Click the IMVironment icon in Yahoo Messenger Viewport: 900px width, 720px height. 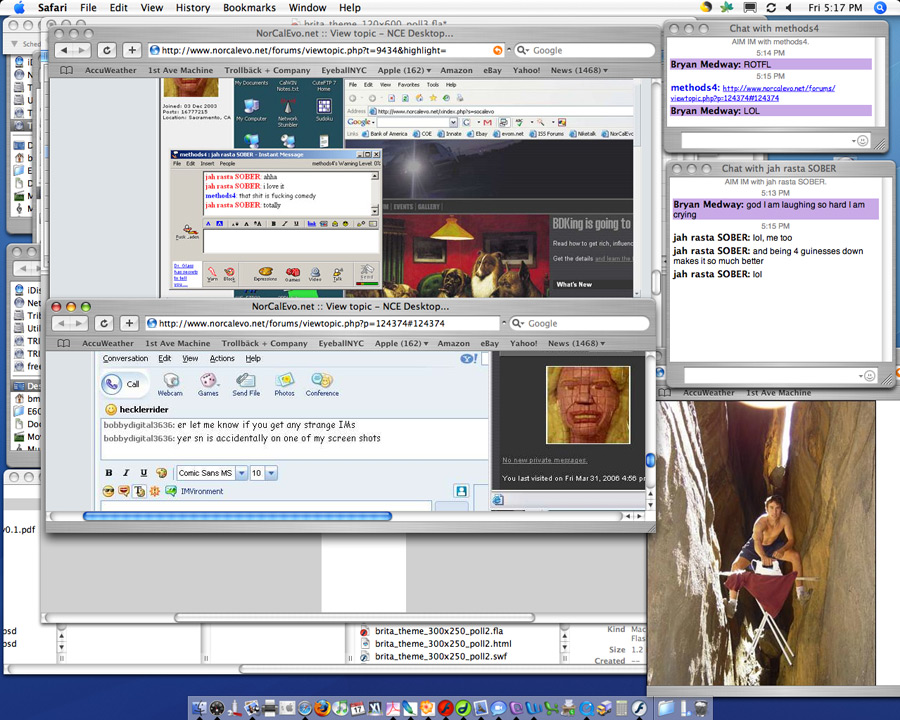pos(171,491)
